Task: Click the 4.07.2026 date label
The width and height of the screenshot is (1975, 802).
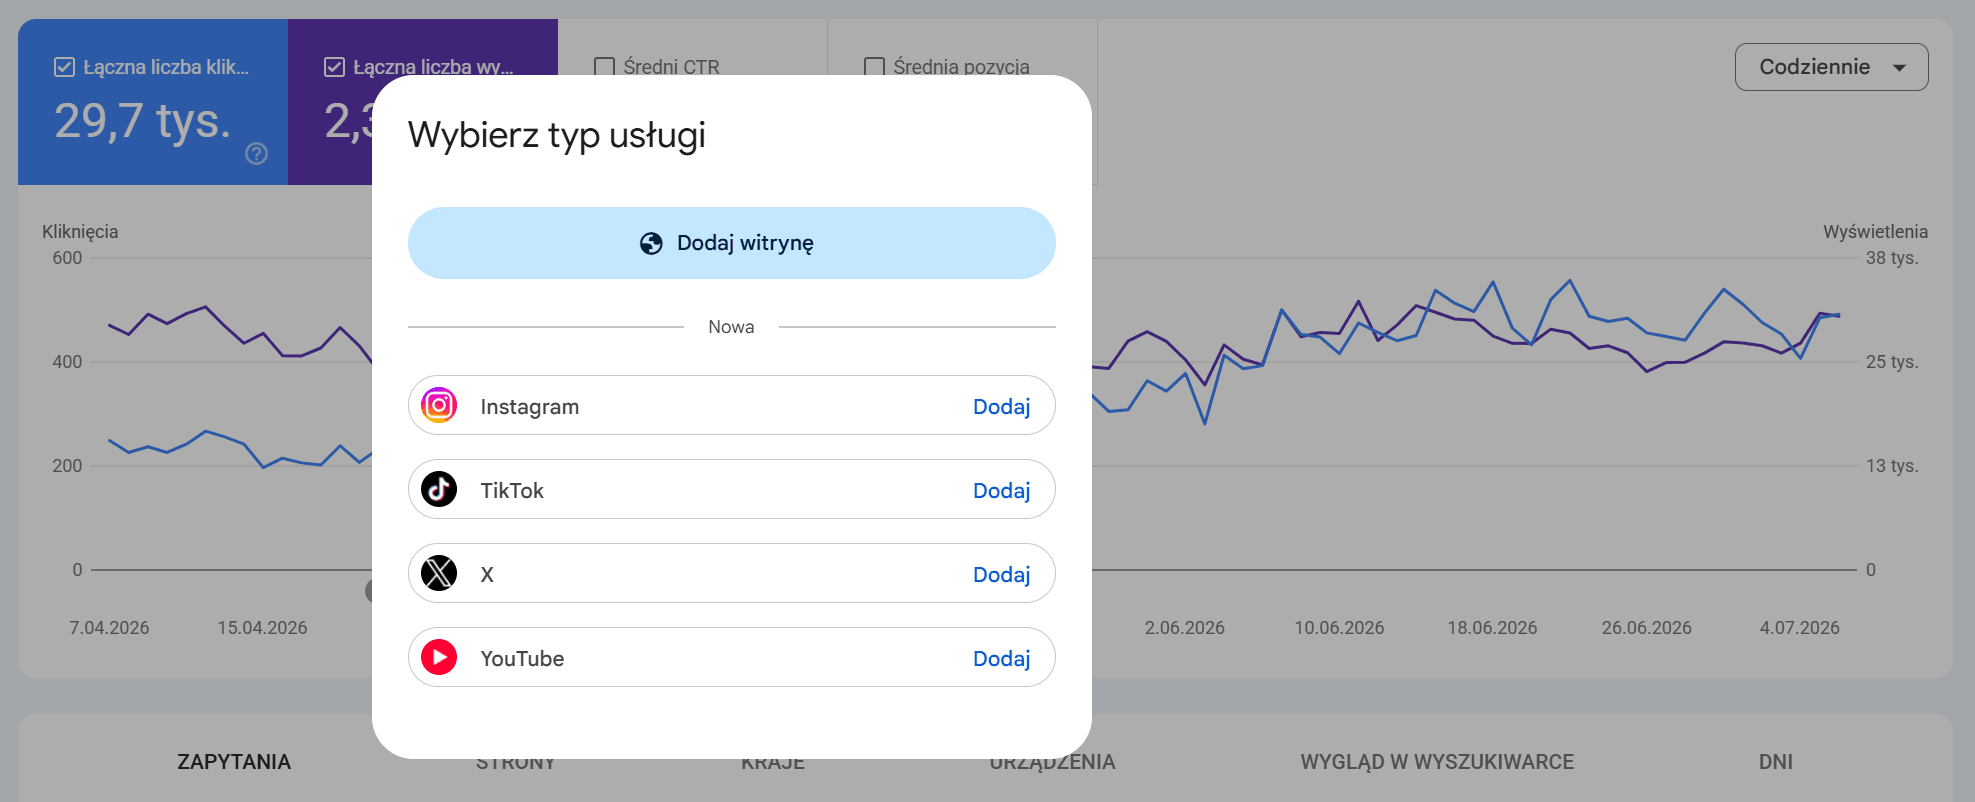Action: click(1799, 627)
